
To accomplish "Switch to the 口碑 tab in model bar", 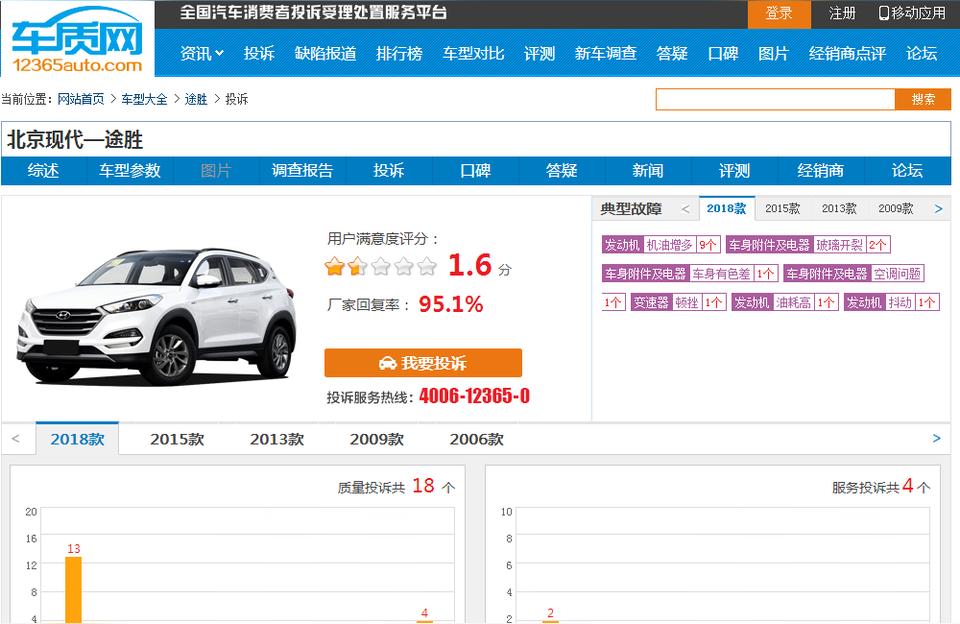I will pos(475,170).
